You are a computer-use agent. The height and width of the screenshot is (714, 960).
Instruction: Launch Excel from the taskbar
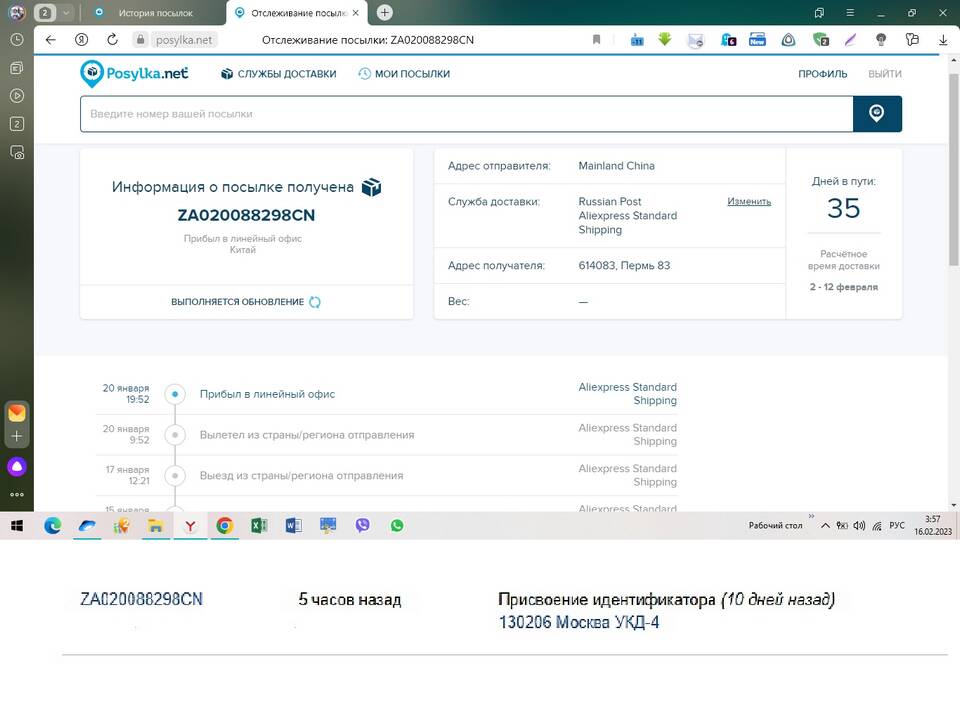[x=259, y=525]
